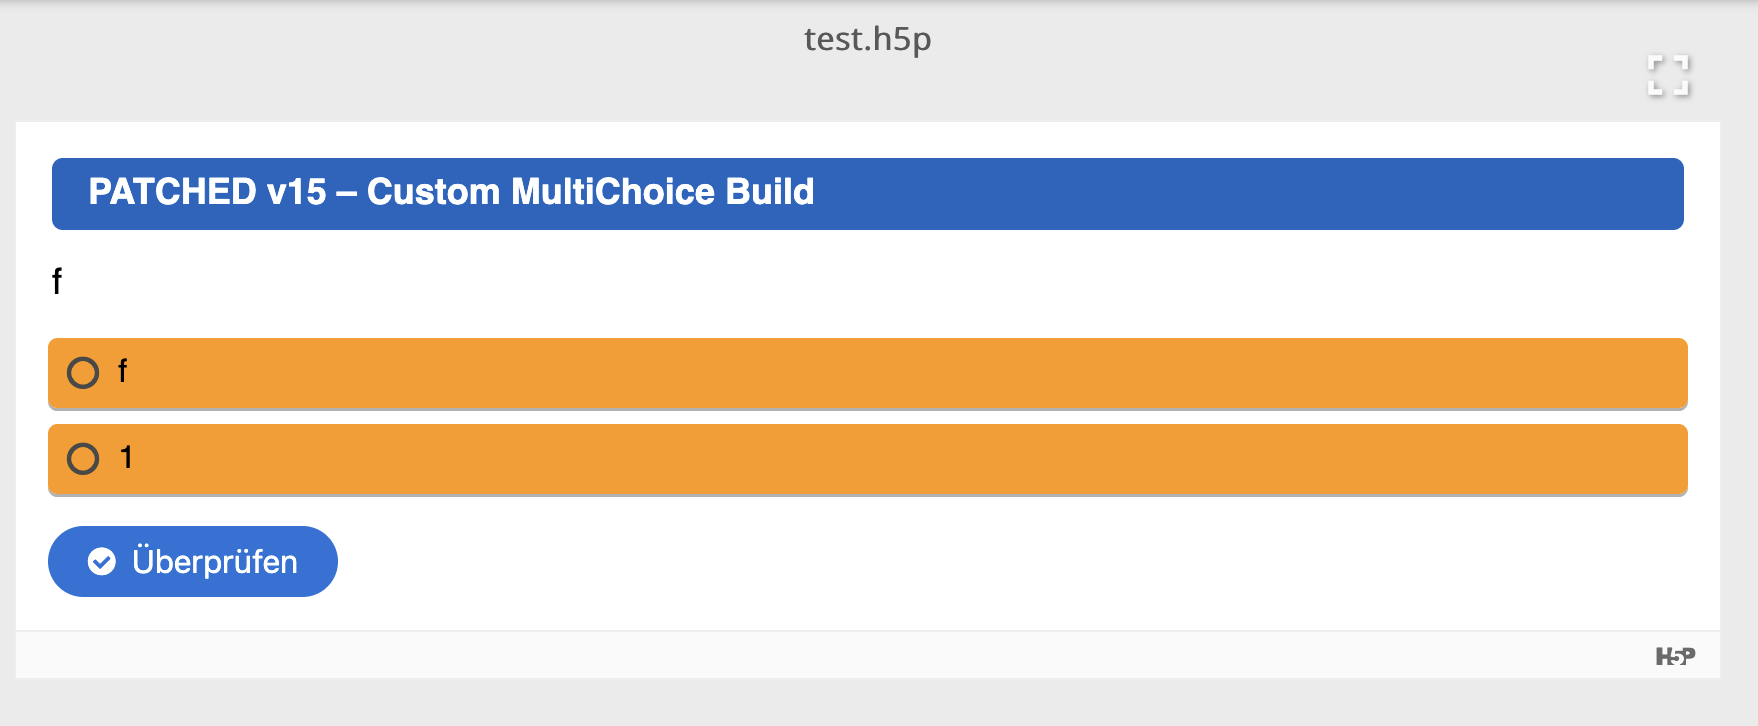Click the H5P logo in the footer

point(1675,656)
